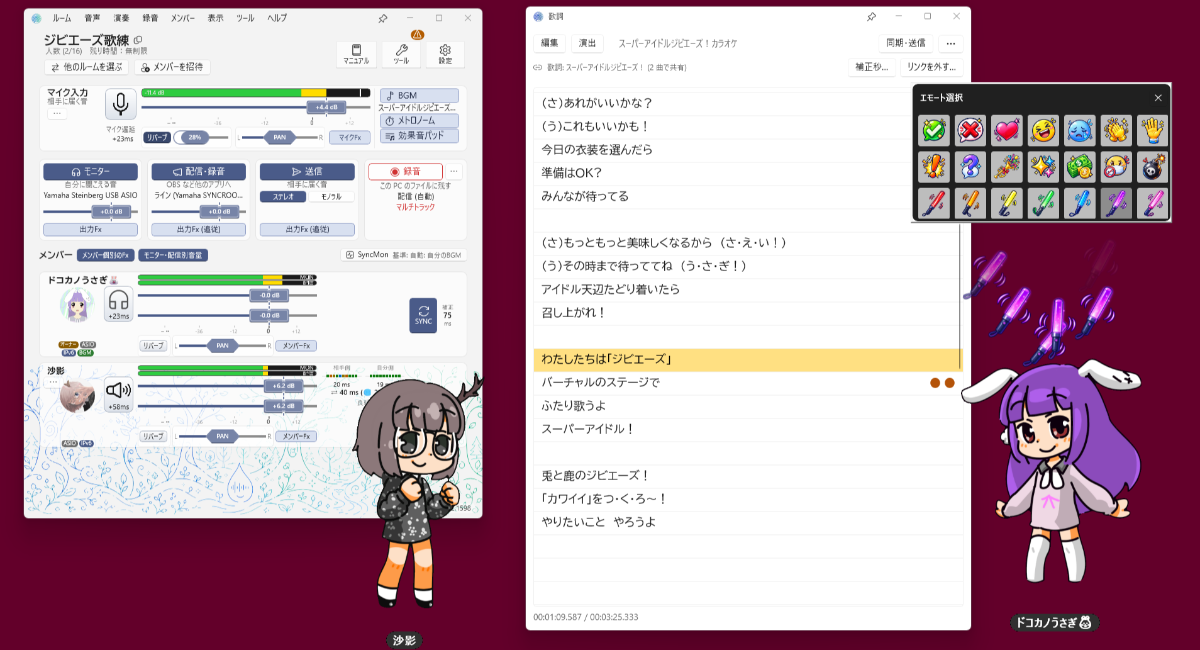
Task: Open the マニュアル manual
Action: coord(356,54)
